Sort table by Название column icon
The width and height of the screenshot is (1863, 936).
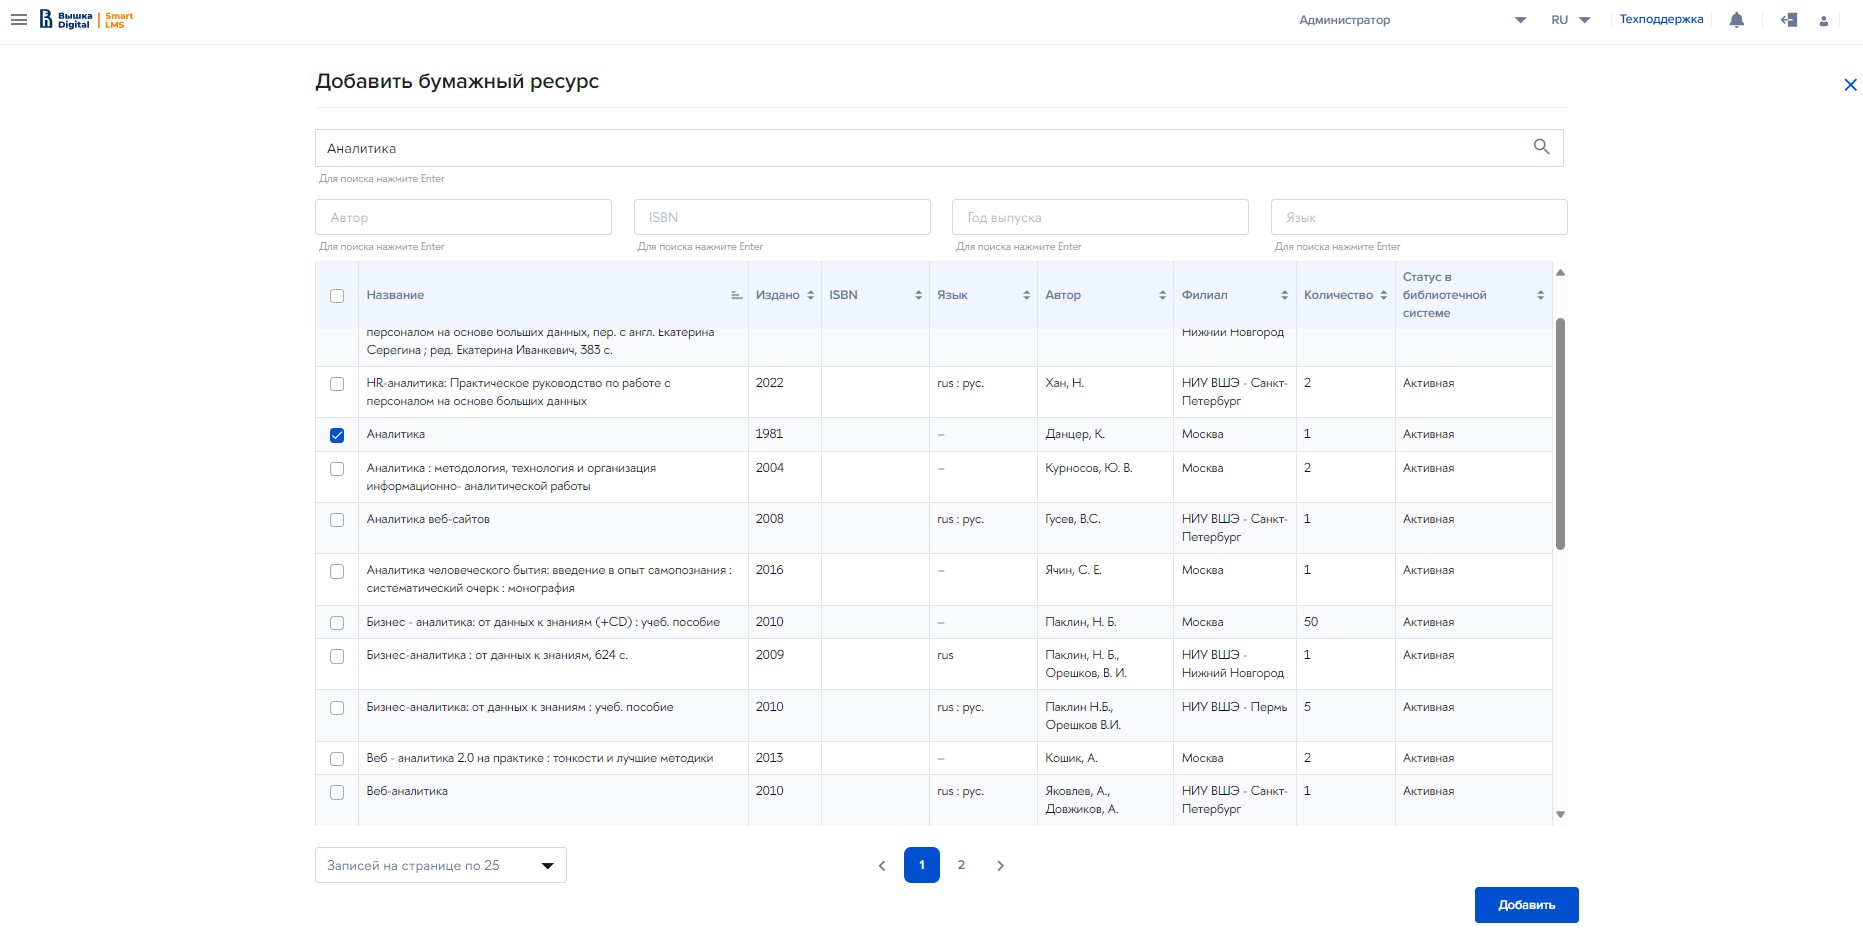click(x=736, y=295)
